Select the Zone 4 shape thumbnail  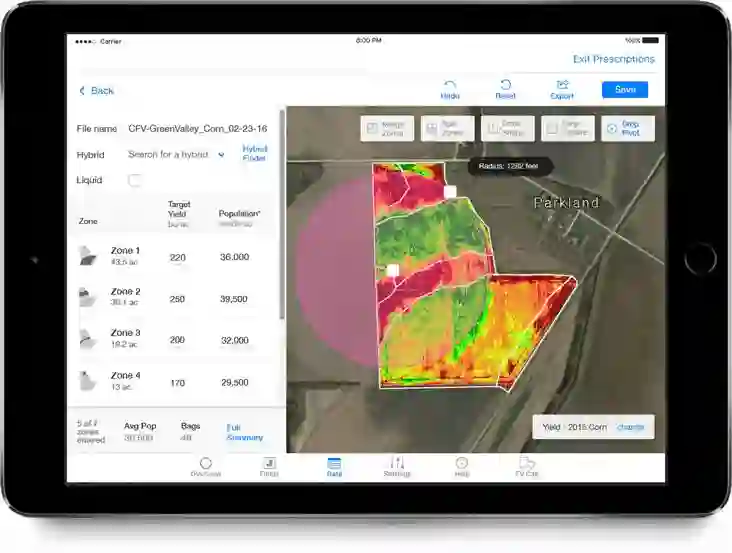(x=88, y=381)
